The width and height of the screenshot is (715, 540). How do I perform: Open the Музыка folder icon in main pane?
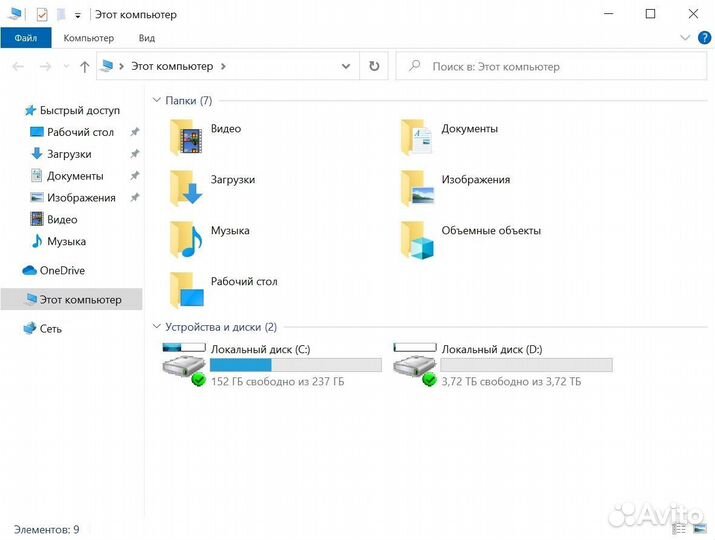tap(186, 239)
